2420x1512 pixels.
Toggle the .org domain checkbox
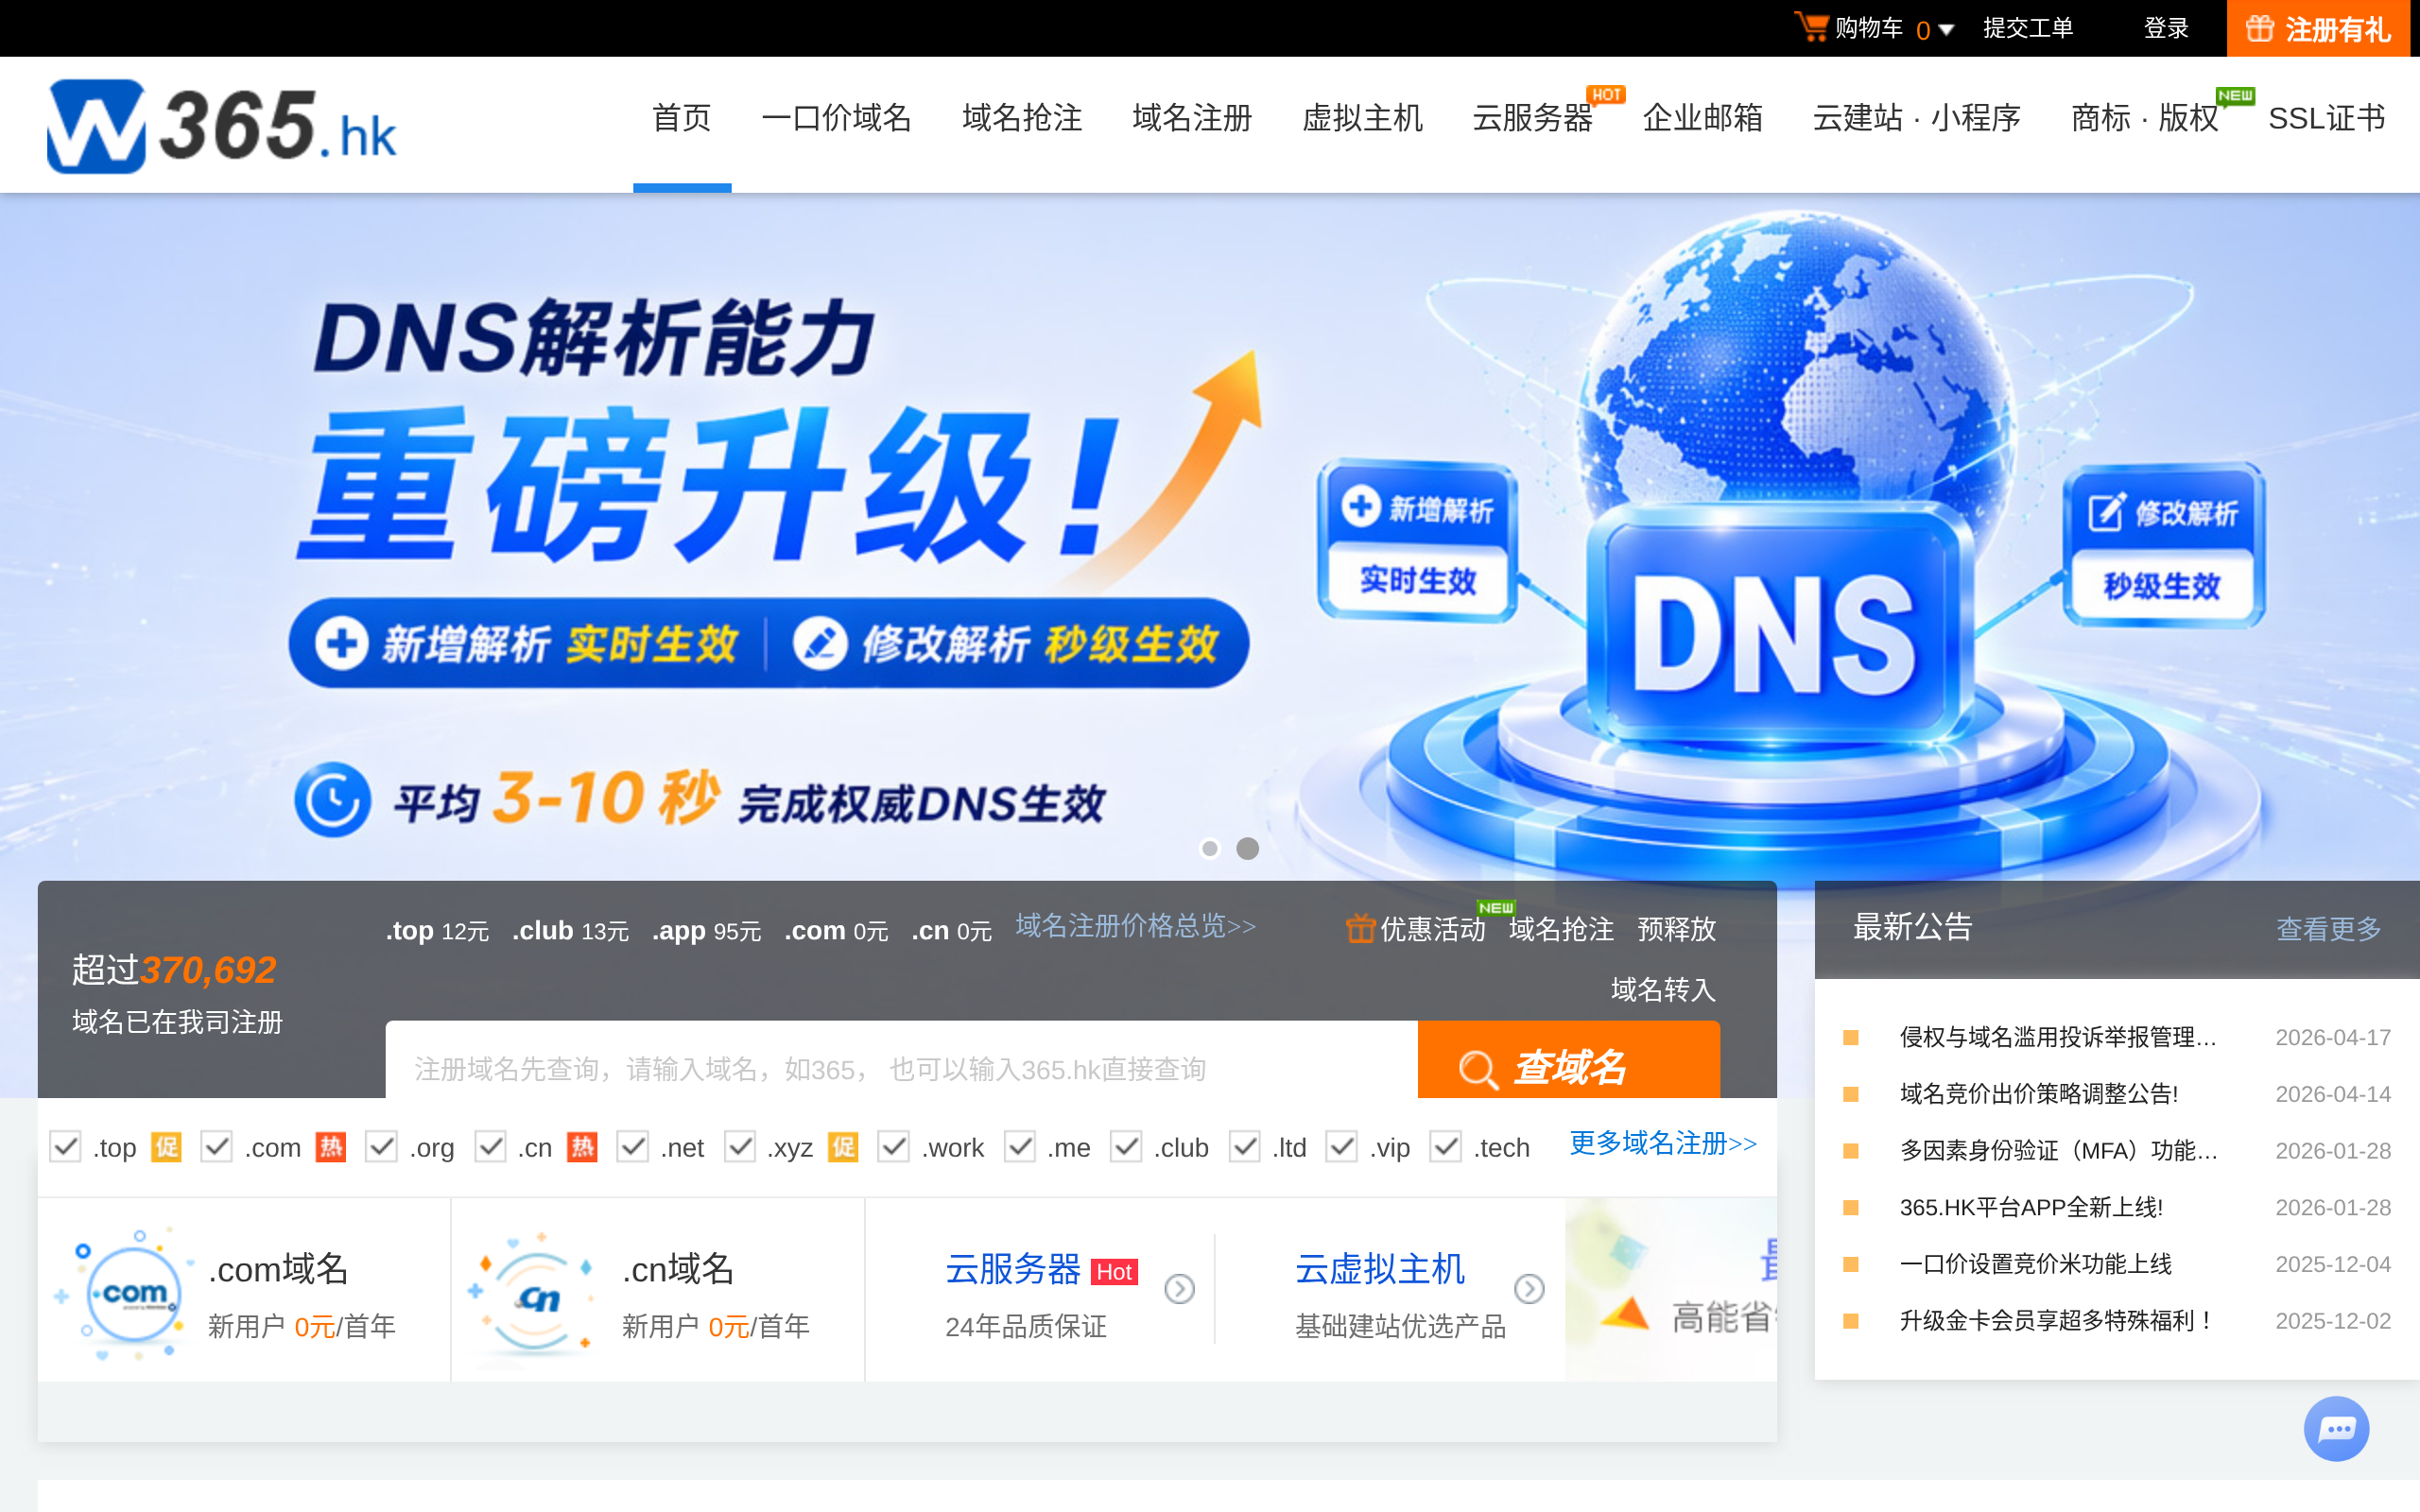pyautogui.click(x=381, y=1147)
